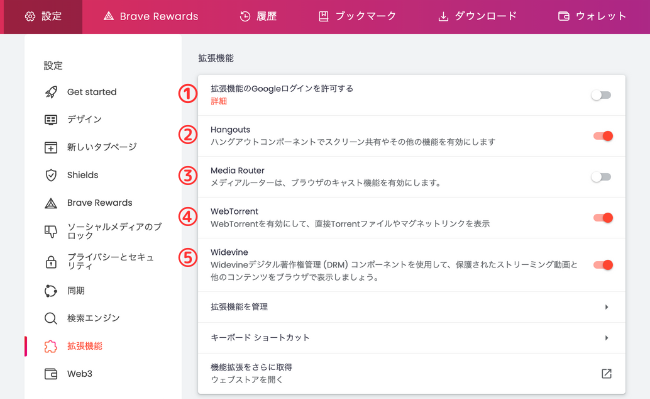Click the Shields shield icon in sidebar
This screenshot has height=399, width=650.
51,175
